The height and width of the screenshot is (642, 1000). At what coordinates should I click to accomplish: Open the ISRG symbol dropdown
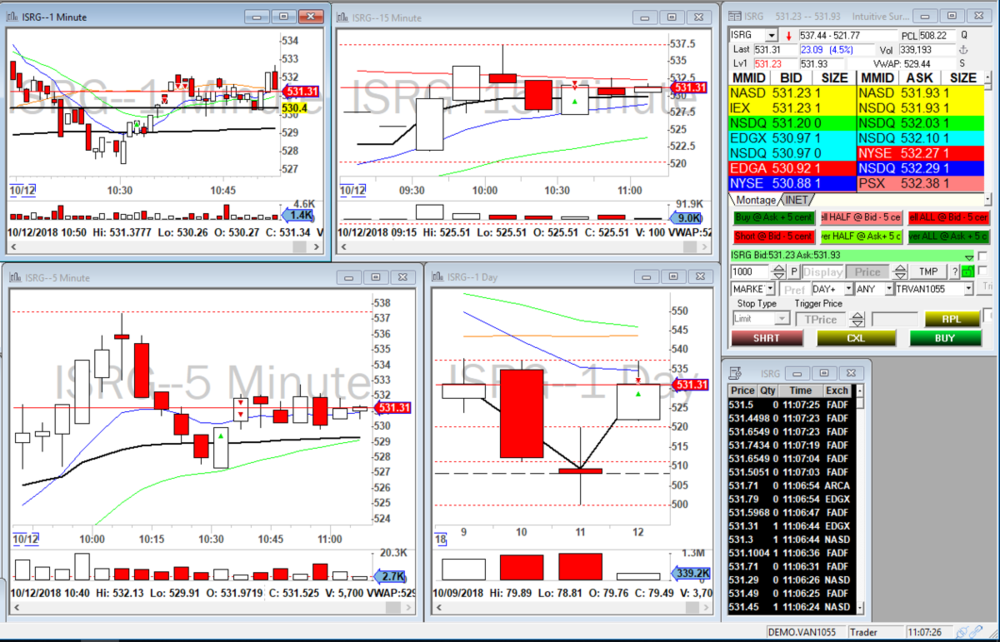[772, 35]
